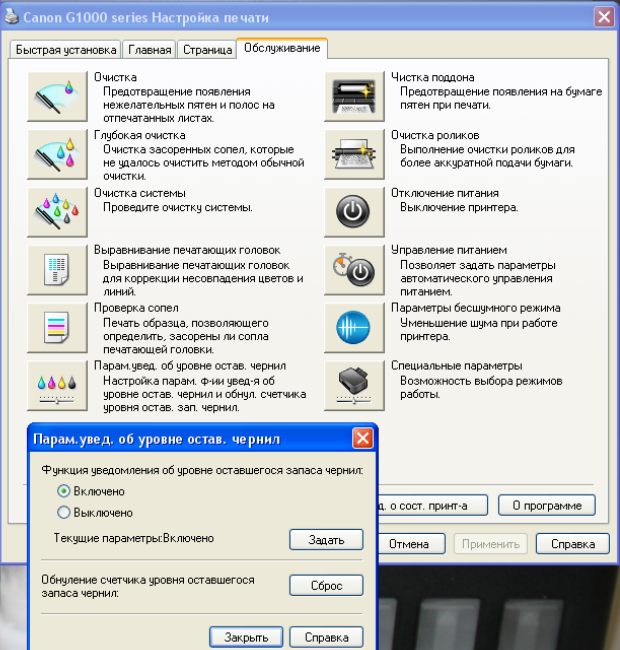620x650 pixels.
Task: Click the Глубокая очистка heading text
Action: (140, 135)
